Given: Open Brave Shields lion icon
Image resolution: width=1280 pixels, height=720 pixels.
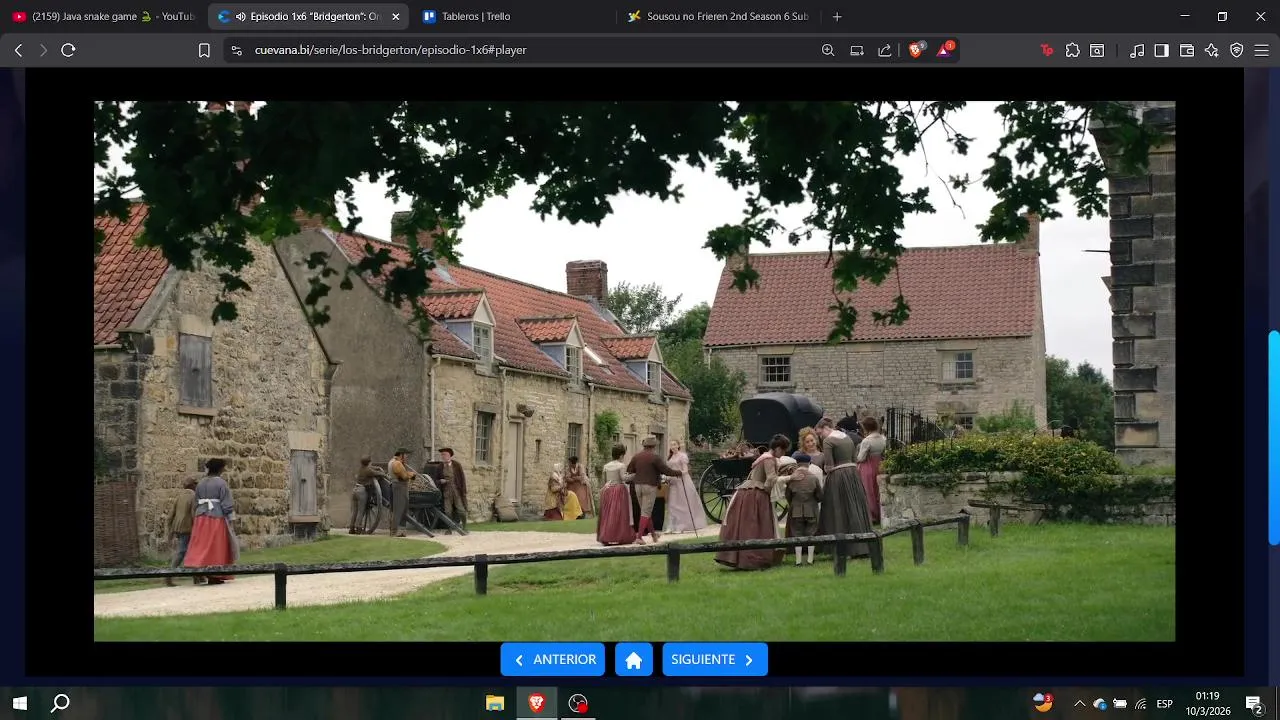Looking at the screenshot, I should click(x=916, y=50).
